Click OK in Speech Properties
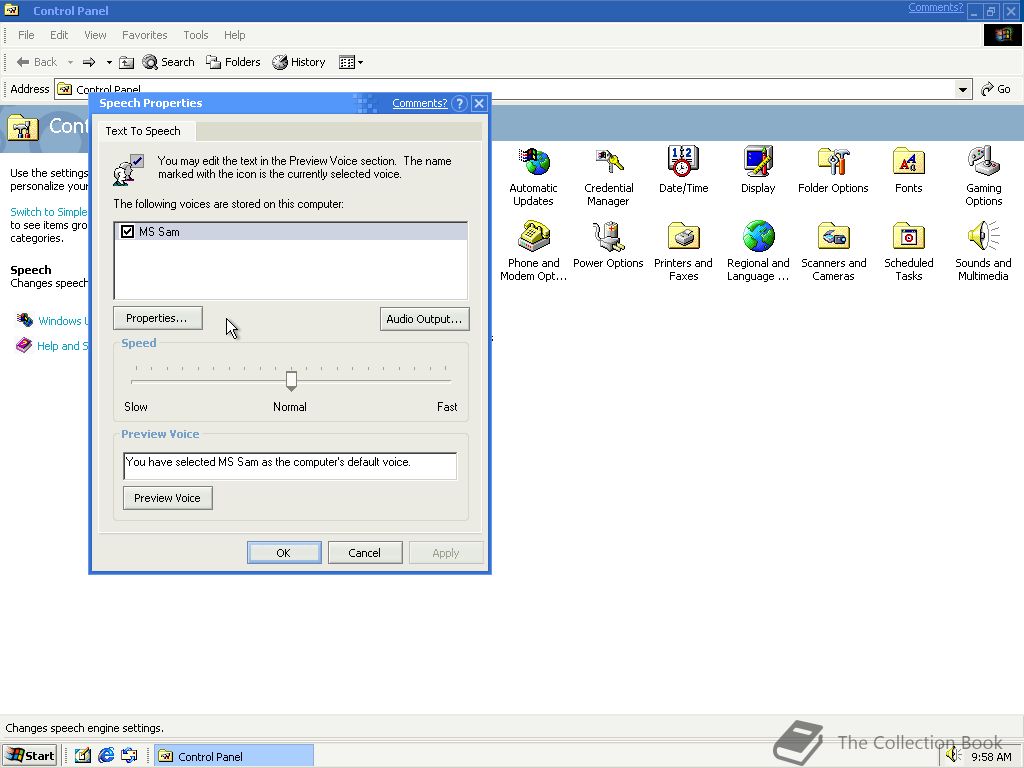 pyautogui.click(x=284, y=552)
